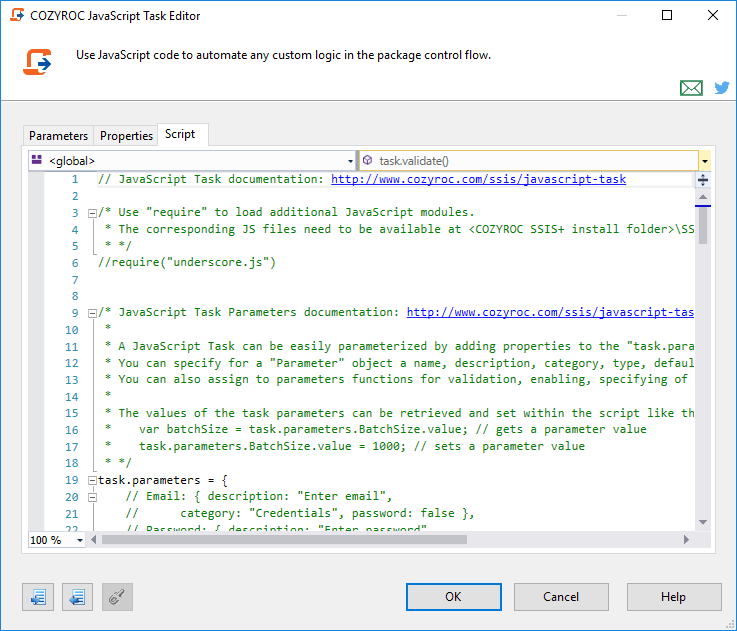
Task: Click the vertical scrollbar thumb
Action: (703, 225)
